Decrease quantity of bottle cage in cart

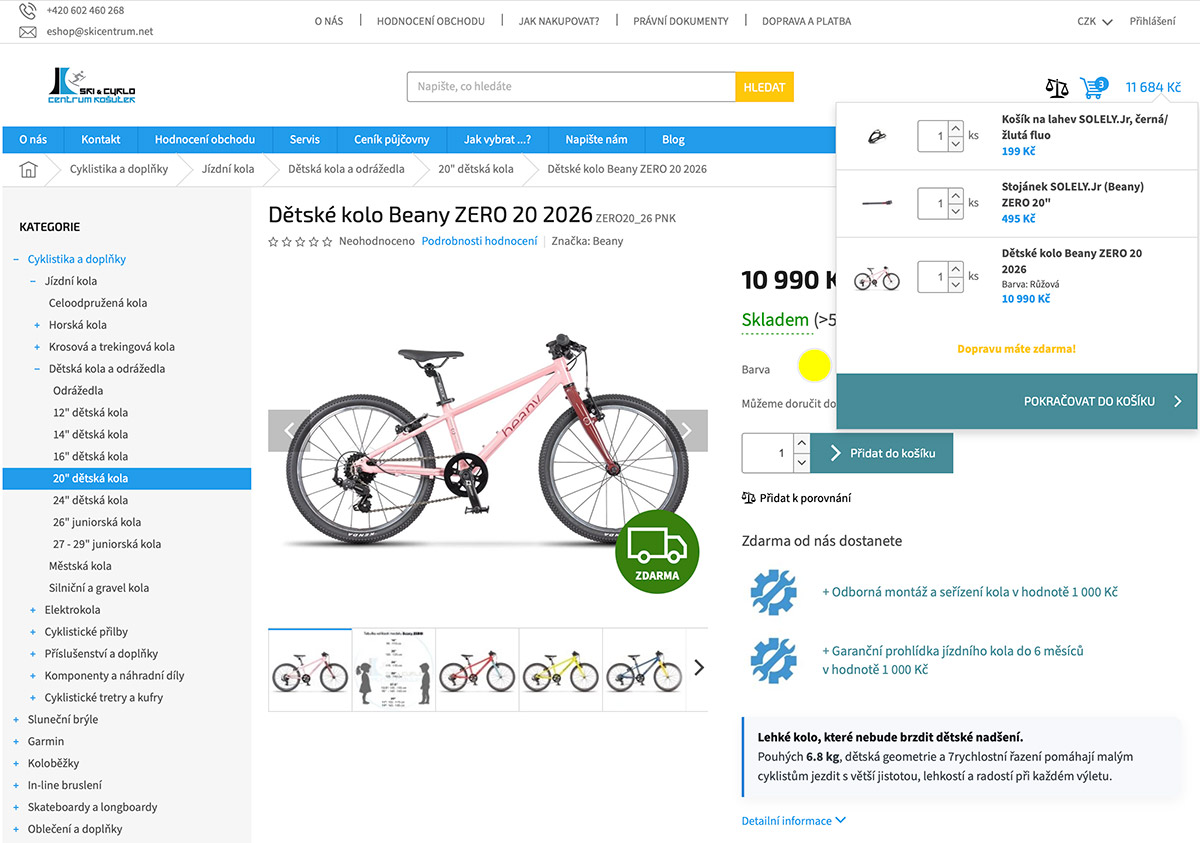tap(955, 144)
